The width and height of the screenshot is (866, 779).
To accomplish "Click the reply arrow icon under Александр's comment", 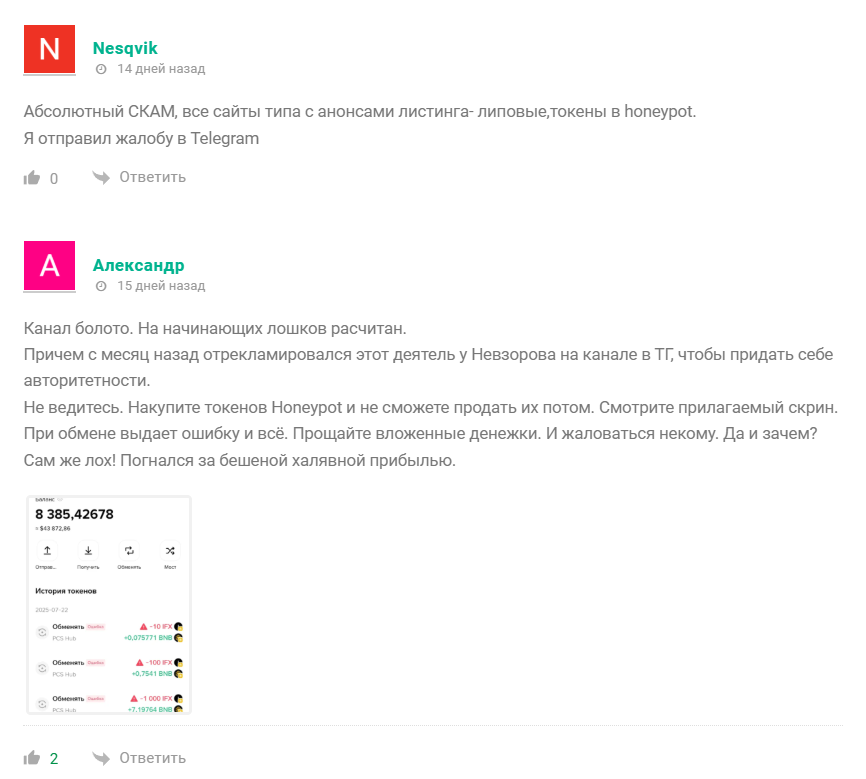I will click(101, 758).
